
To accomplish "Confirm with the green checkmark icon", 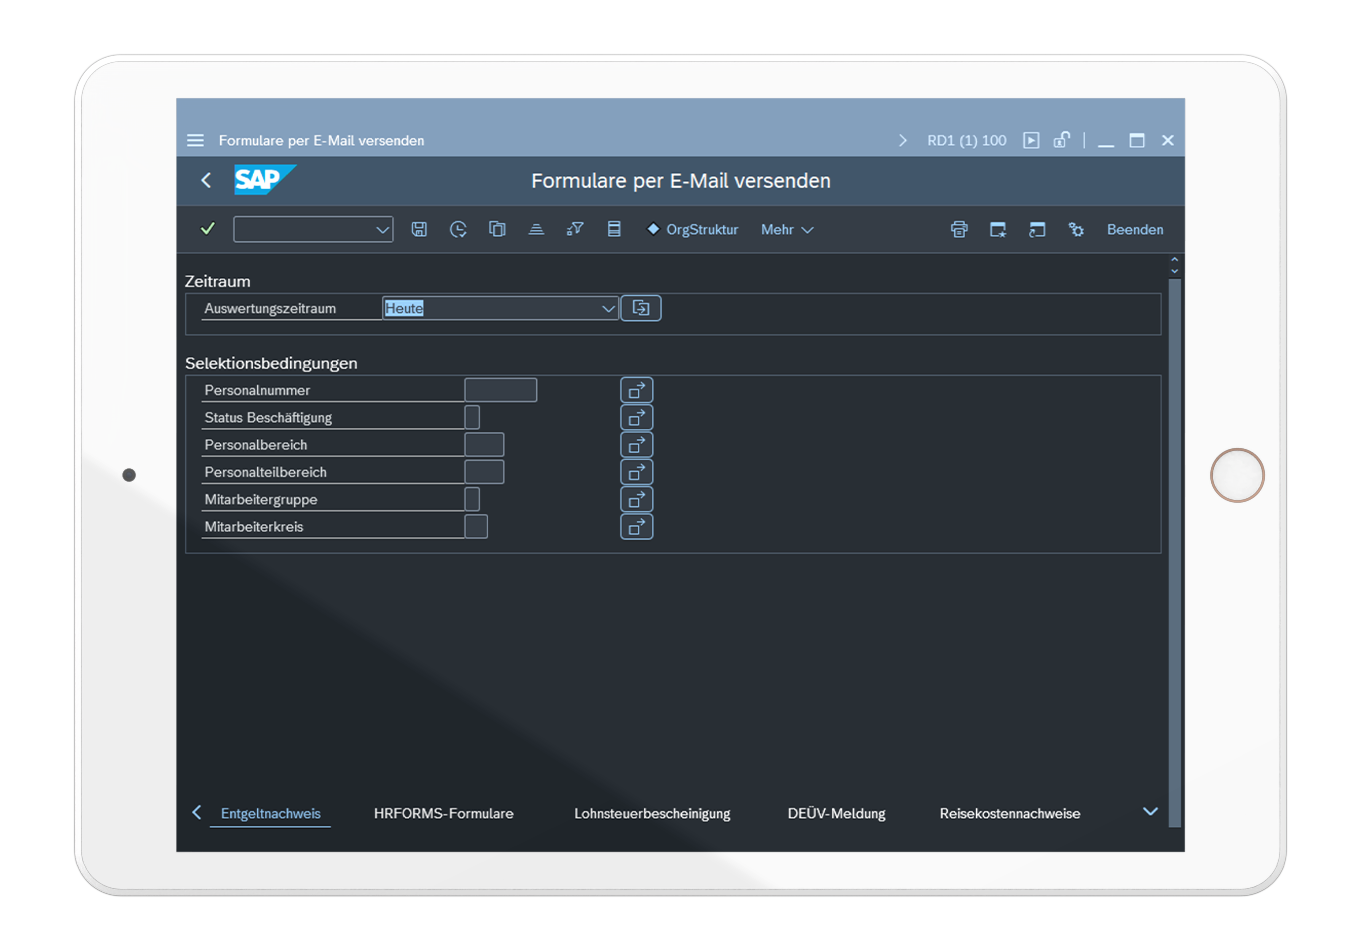I will click(x=208, y=229).
